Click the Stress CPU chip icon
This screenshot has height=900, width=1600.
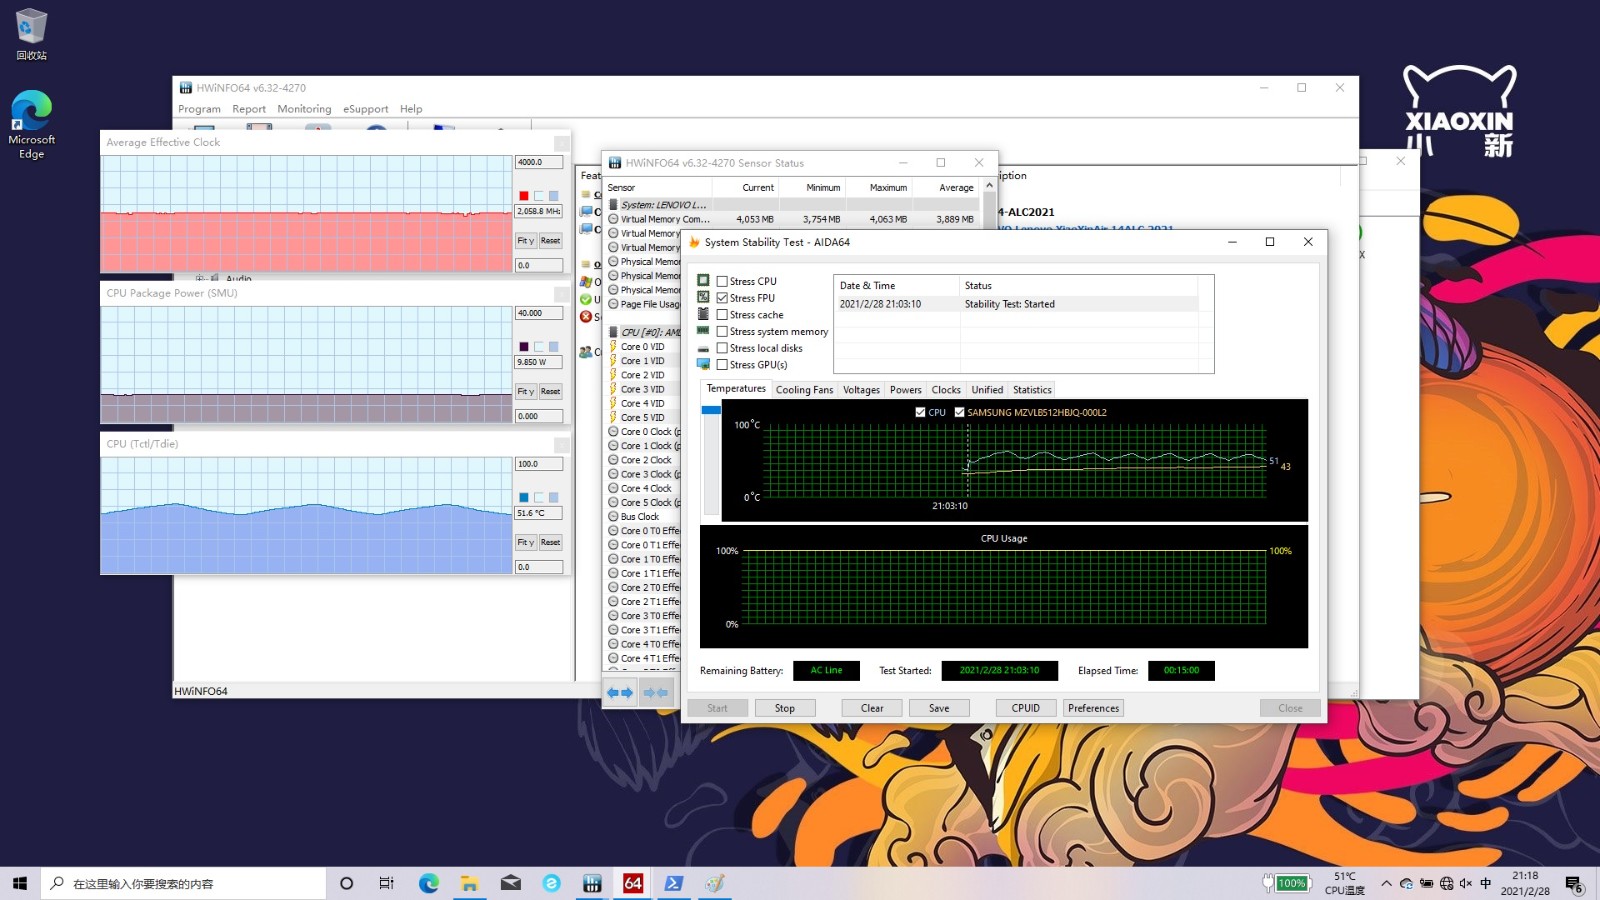pyautogui.click(x=704, y=281)
